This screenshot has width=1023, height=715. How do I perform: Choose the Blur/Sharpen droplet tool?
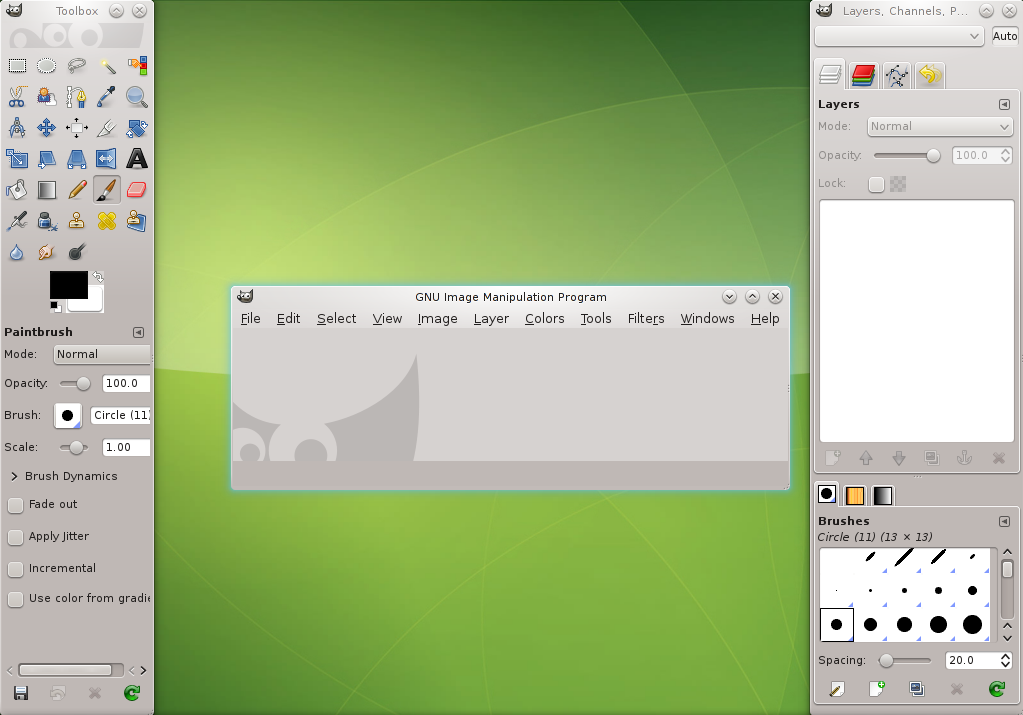pos(17,252)
